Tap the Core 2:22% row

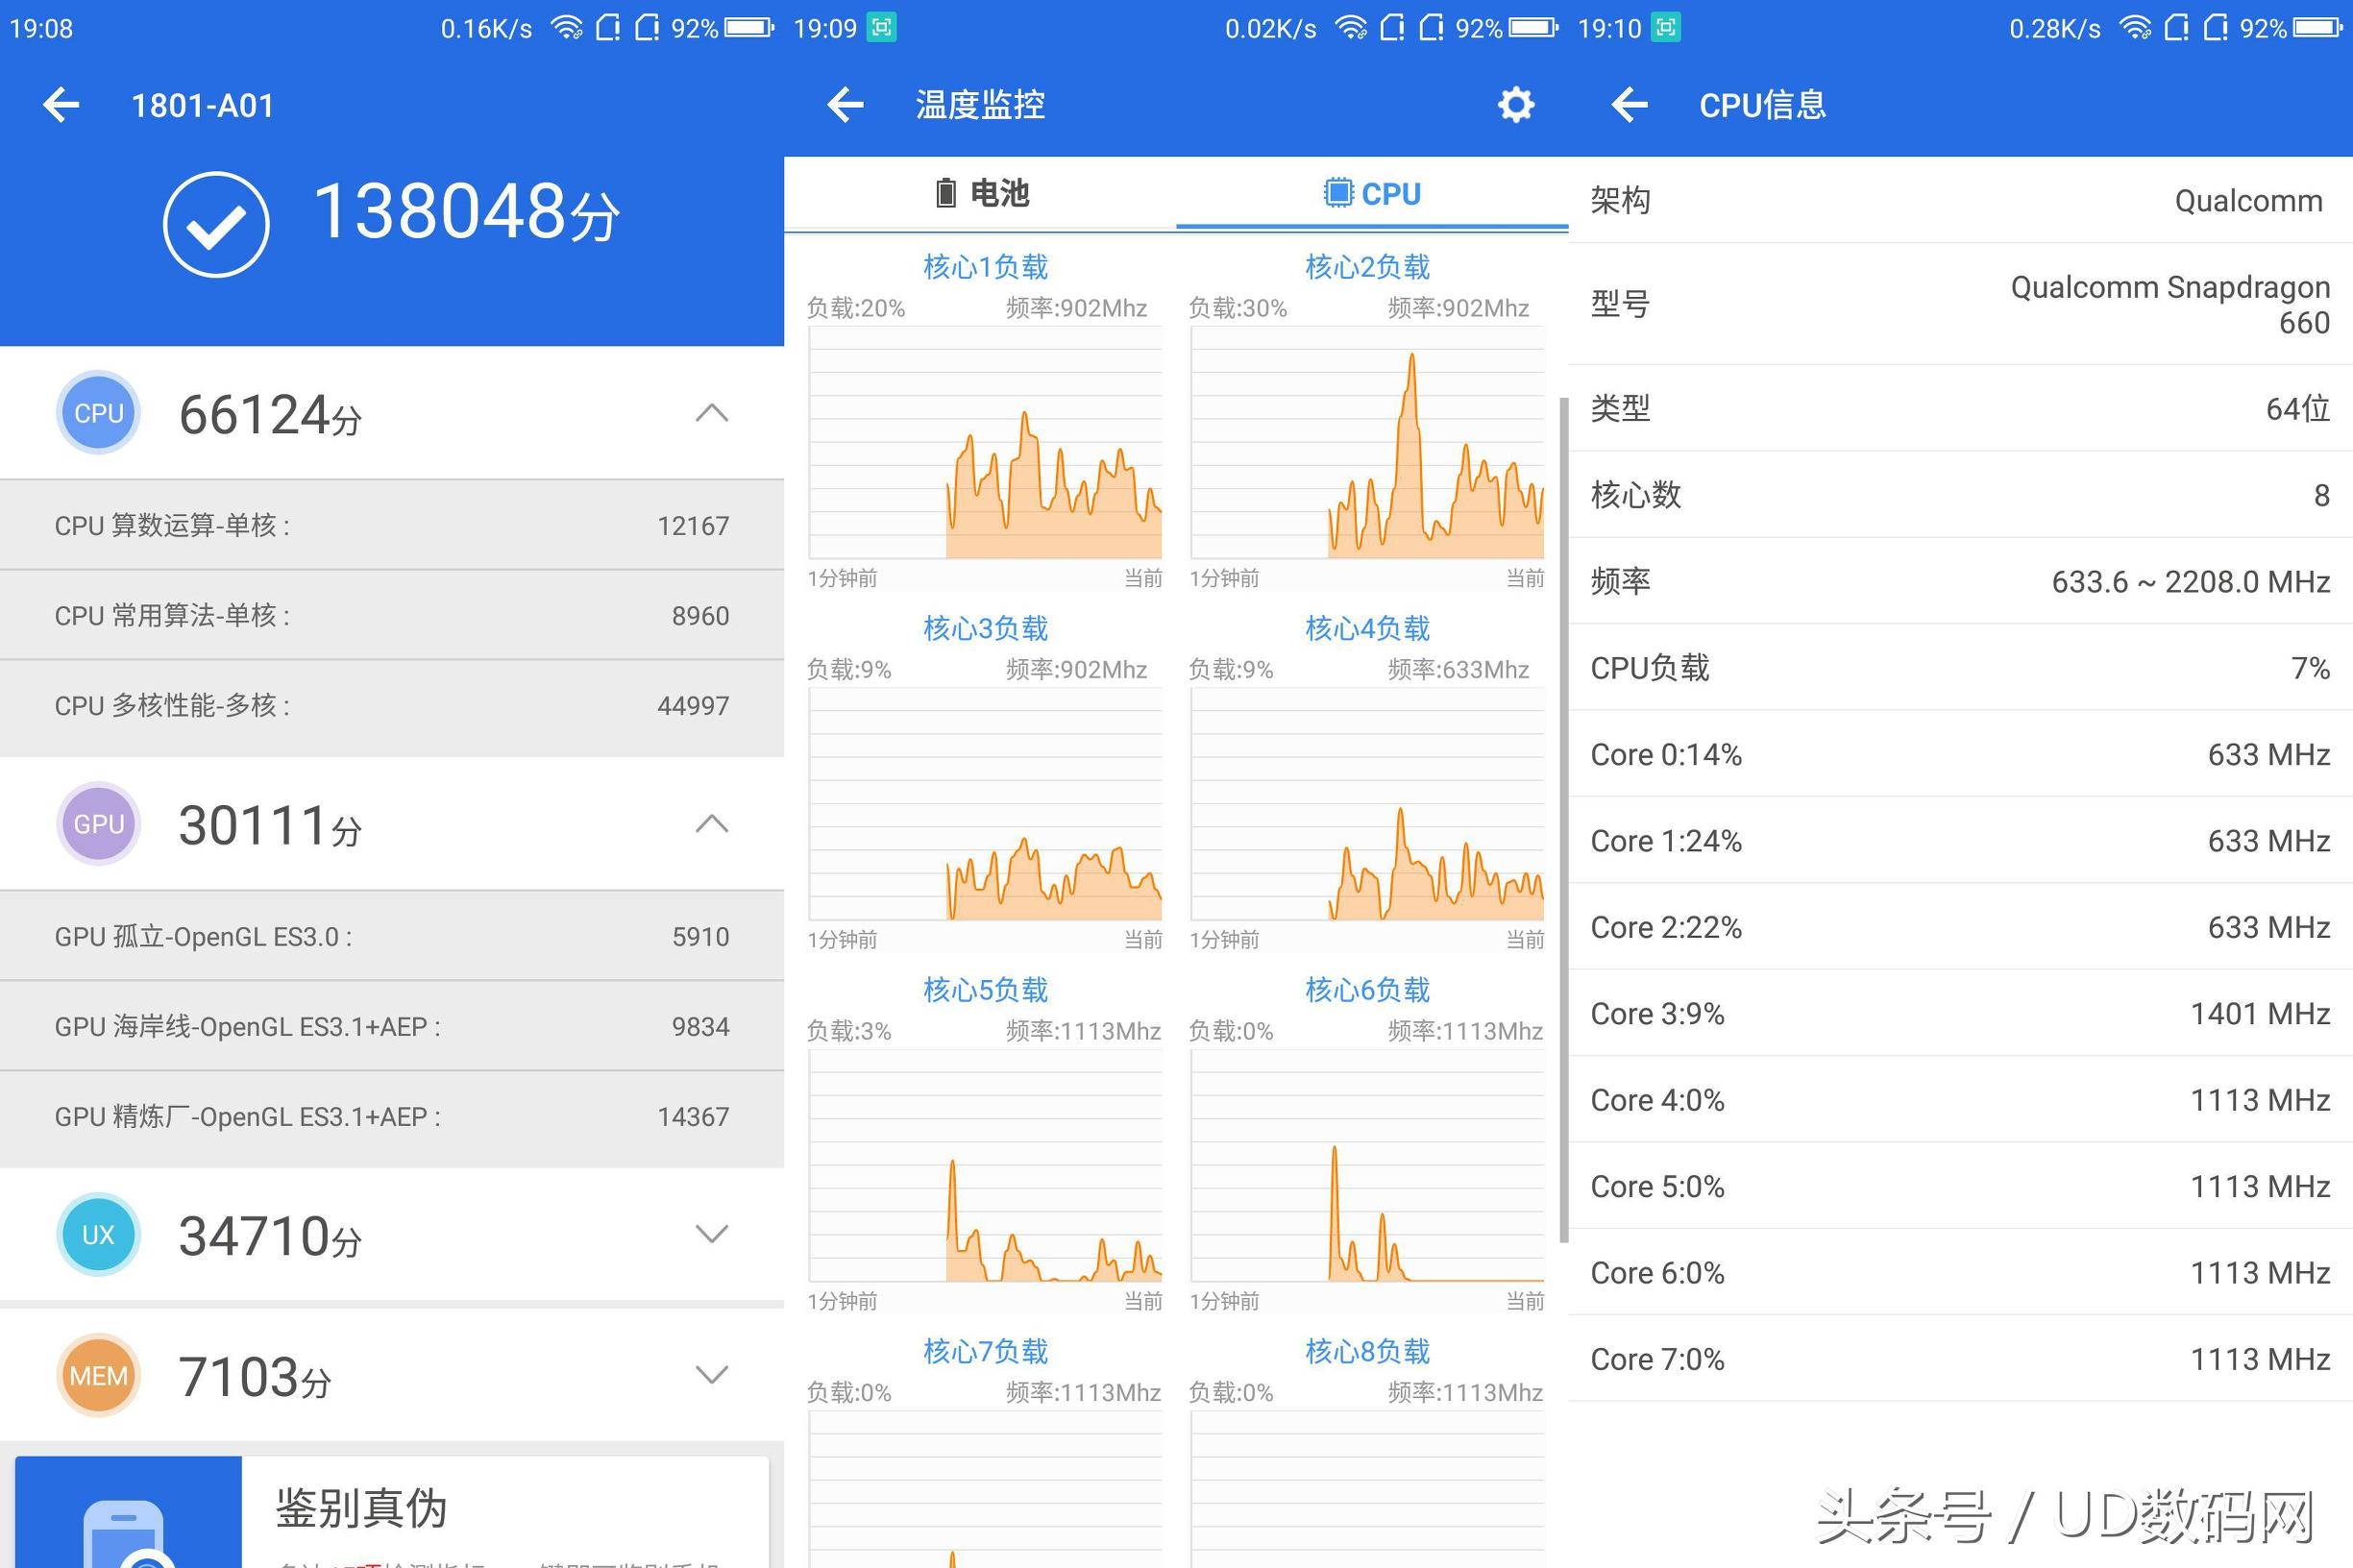point(1960,927)
